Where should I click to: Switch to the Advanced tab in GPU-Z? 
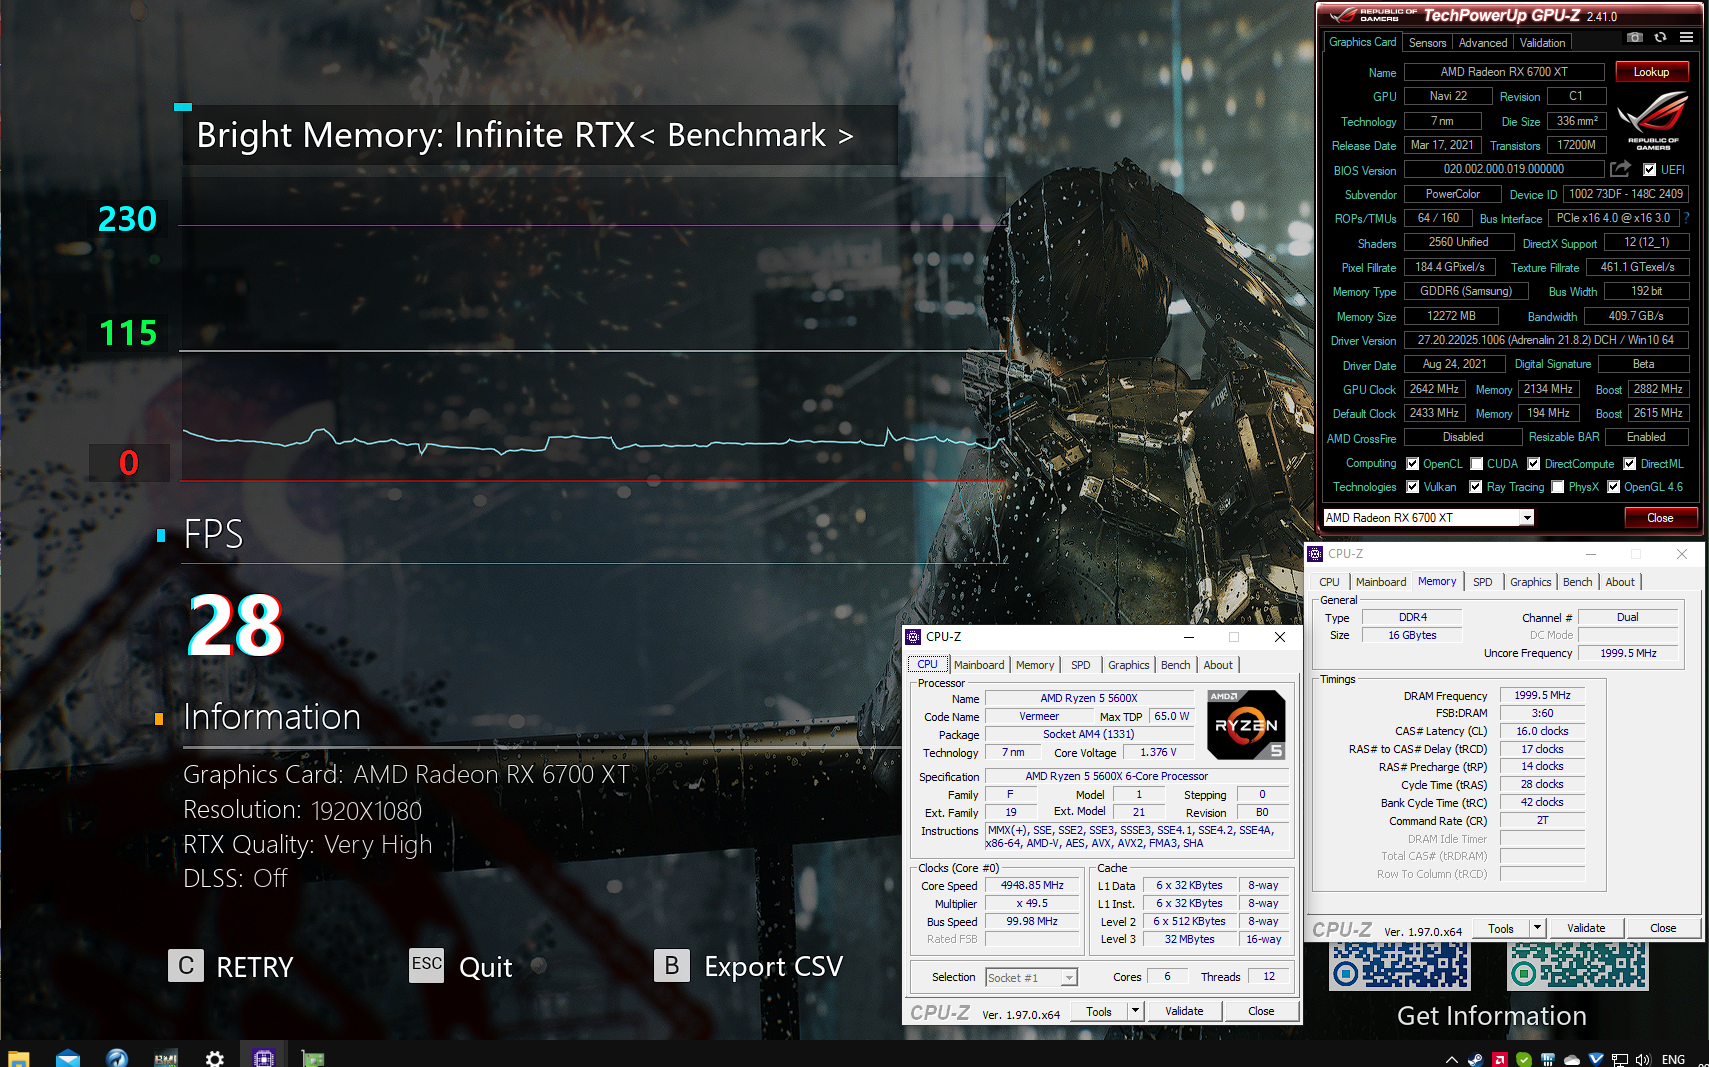pyautogui.click(x=1482, y=43)
